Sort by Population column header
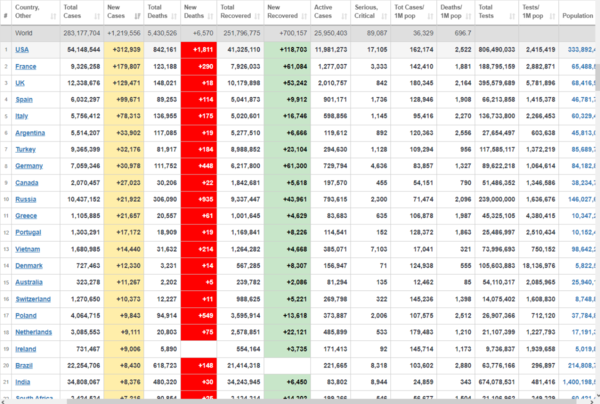The height and width of the screenshot is (404, 600). coord(575,16)
